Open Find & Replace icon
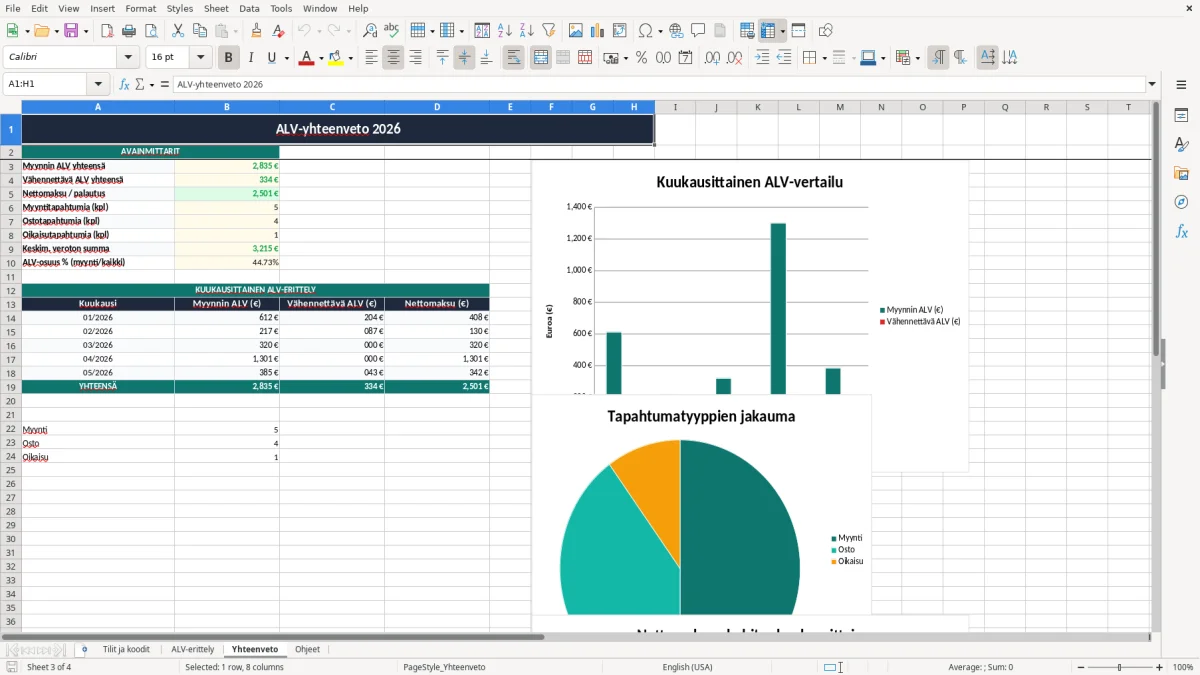The width and height of the screenshot is (1200, 675). (370, 31)
